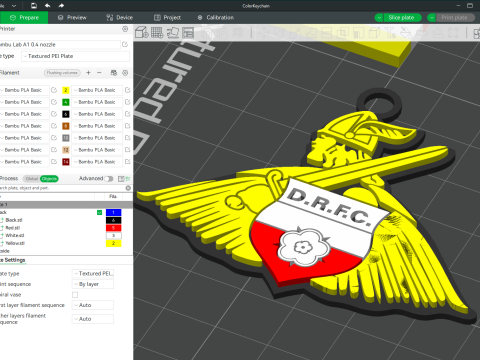Click the gear icon in object search bar
The height and width of the screenshot is (360, 480).
point(128,188)
